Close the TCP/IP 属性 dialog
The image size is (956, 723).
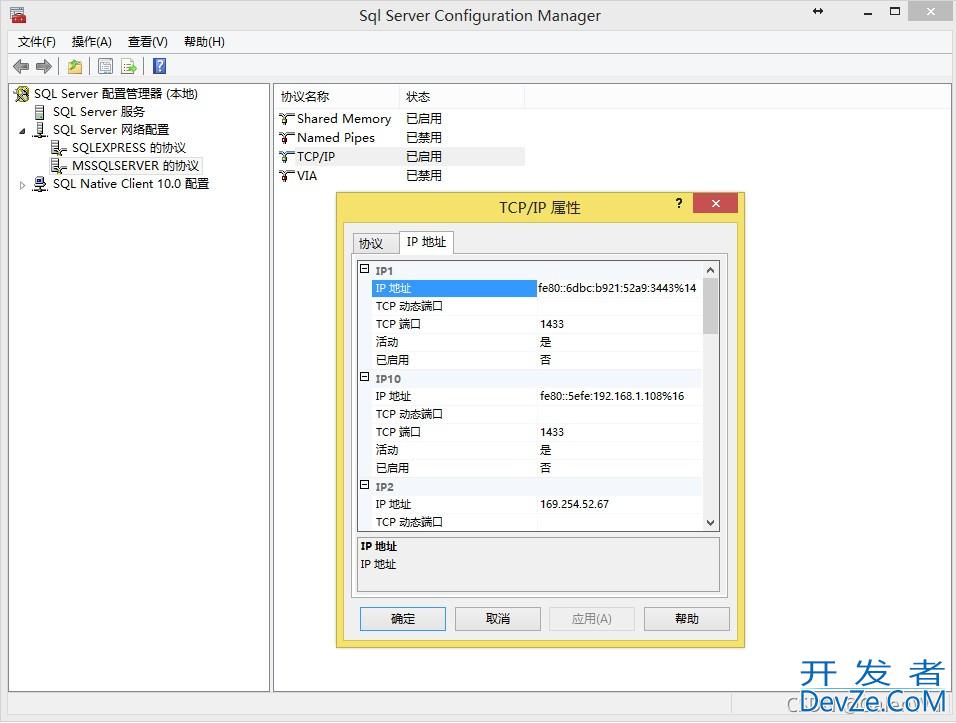point(716,204)
